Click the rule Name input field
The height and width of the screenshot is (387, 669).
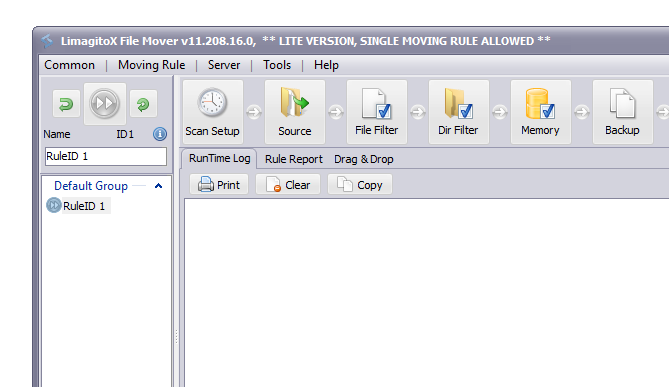click(x=106, y=156)
